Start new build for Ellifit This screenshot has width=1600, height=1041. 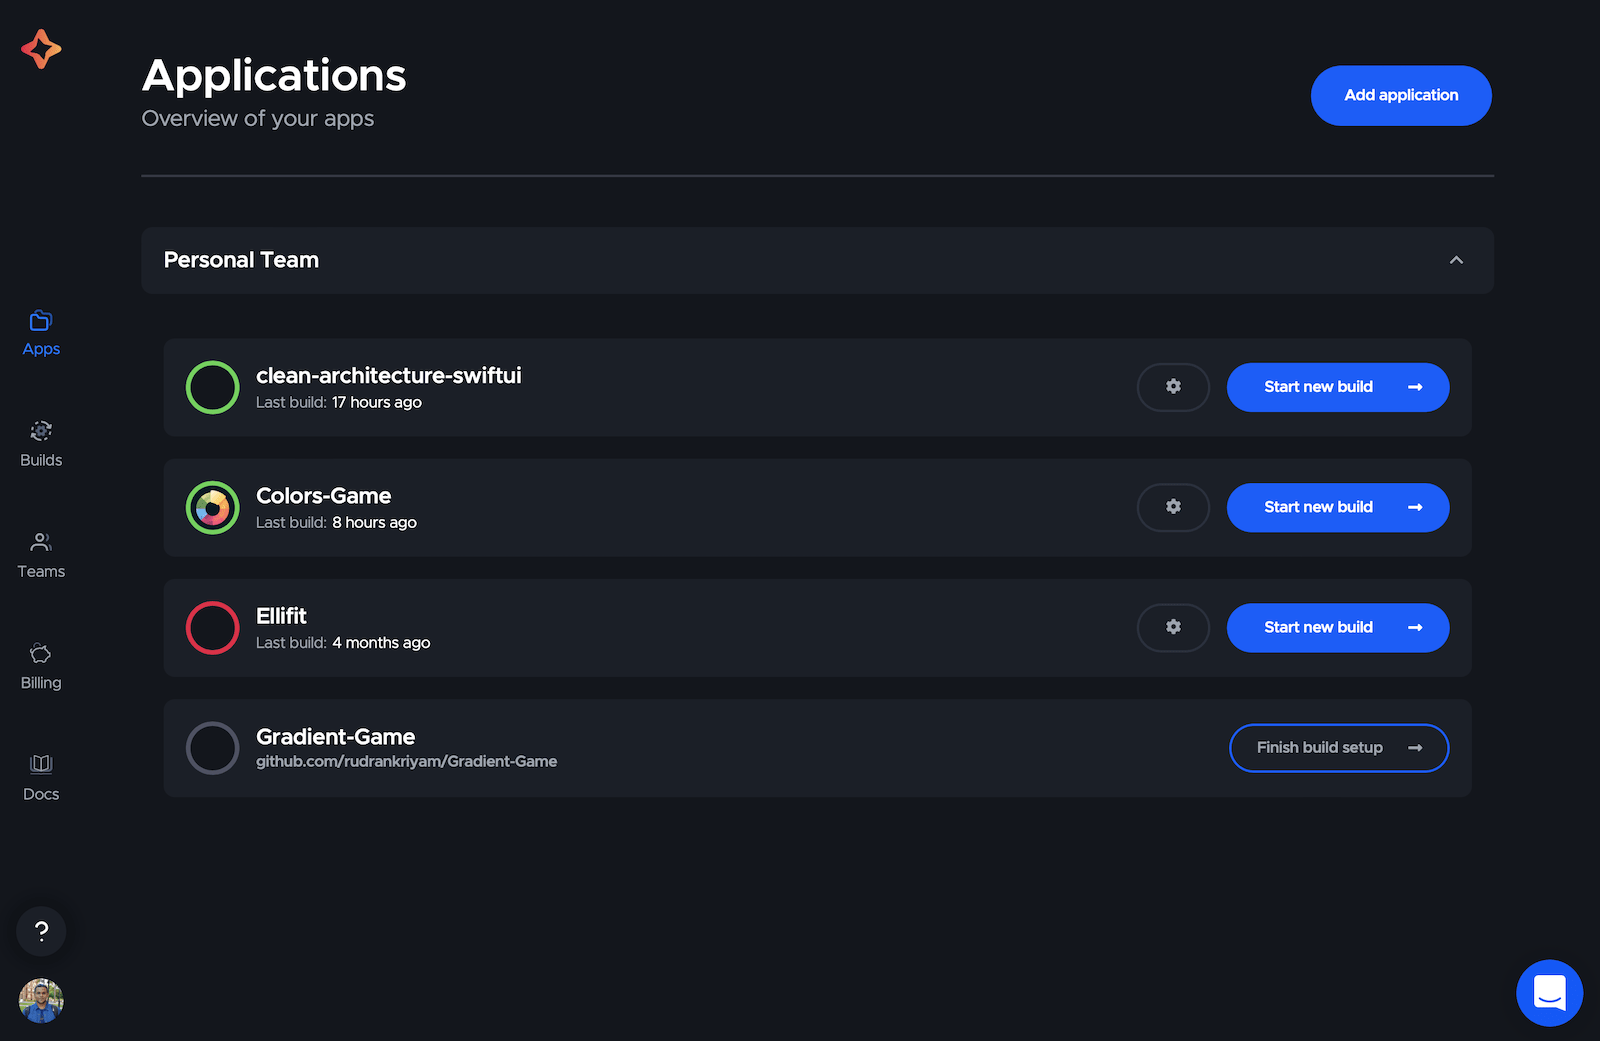pyautogui.click(x=1338, y=627)
